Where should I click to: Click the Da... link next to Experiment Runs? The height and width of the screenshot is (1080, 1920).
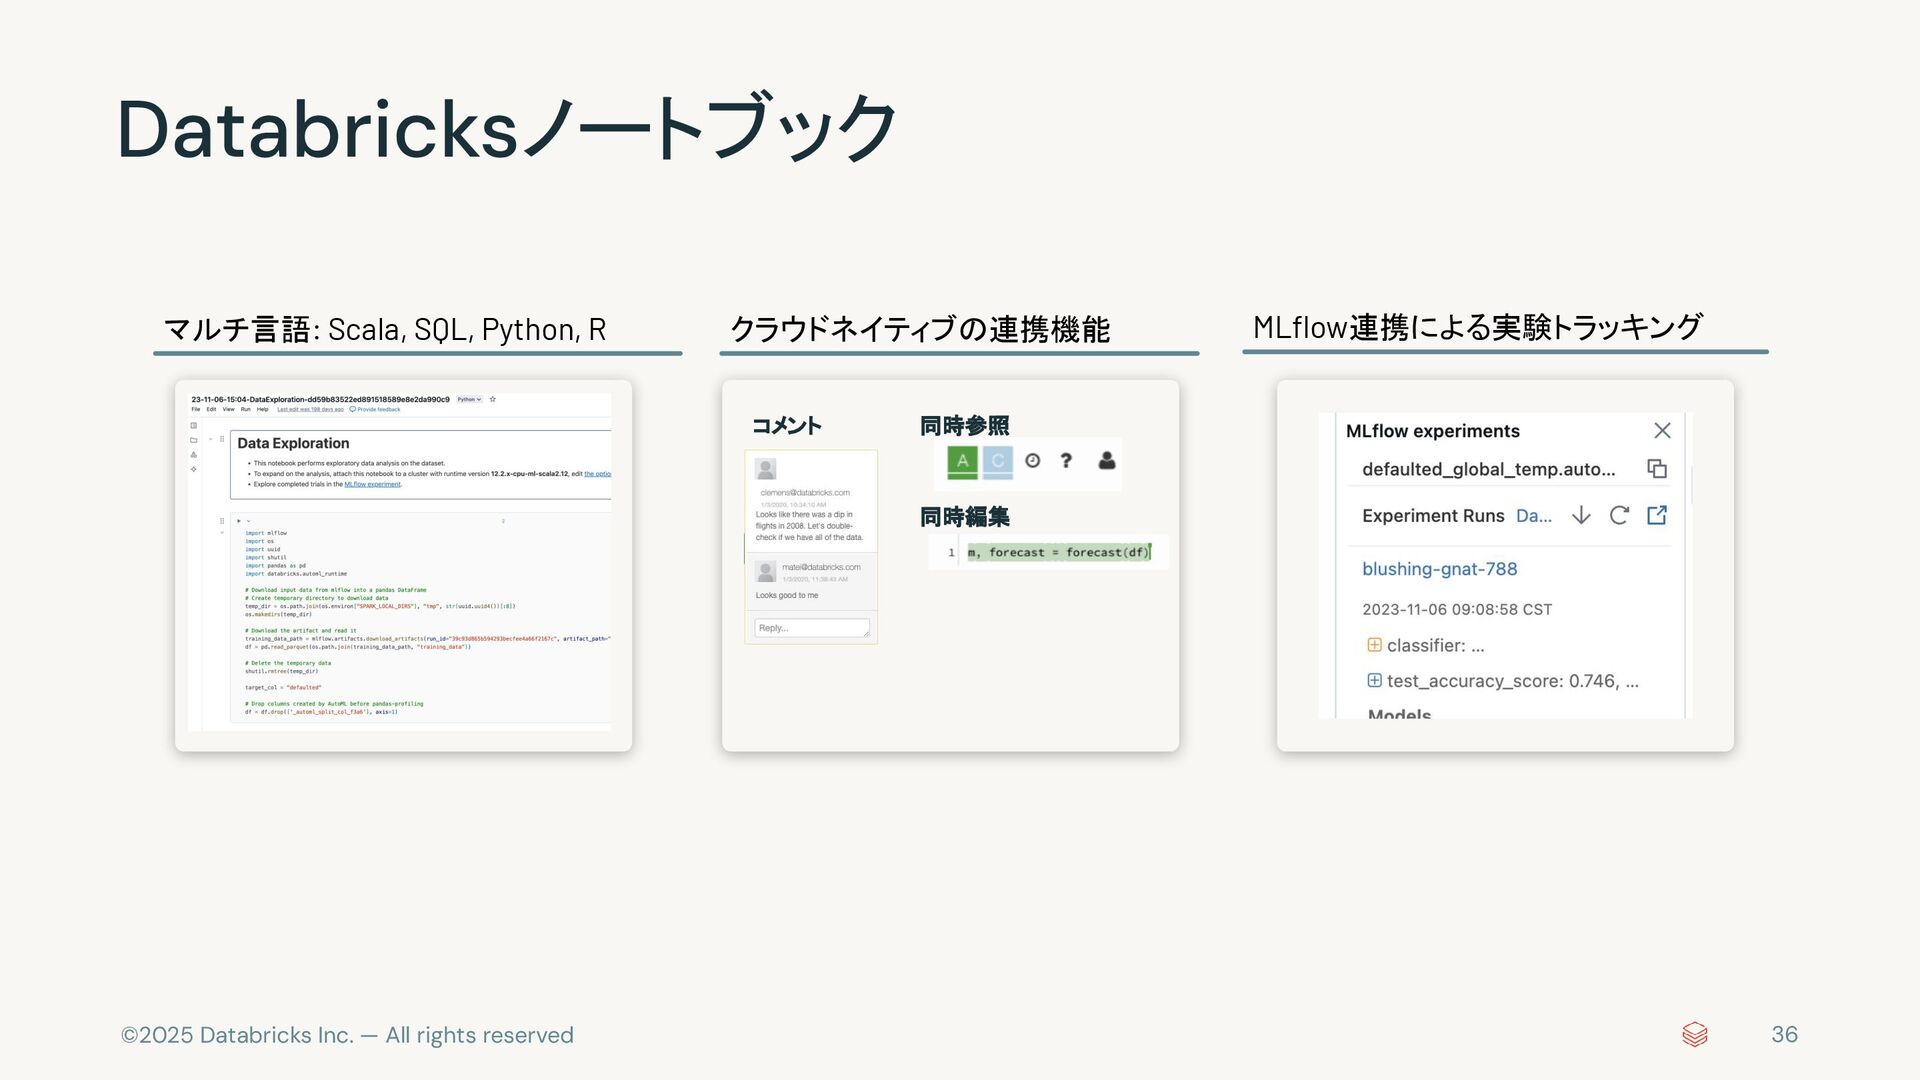1534,516
